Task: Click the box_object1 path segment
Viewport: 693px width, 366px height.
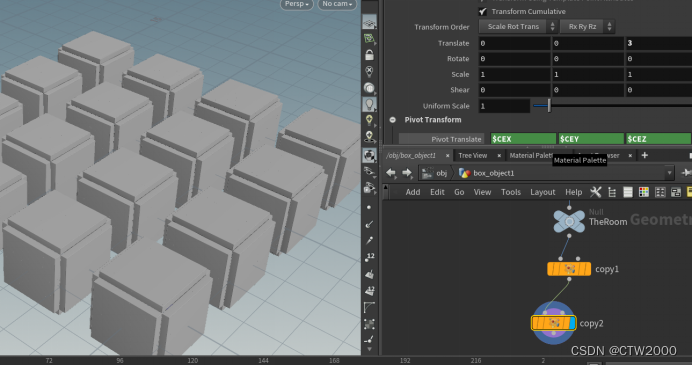Action: 487,173
